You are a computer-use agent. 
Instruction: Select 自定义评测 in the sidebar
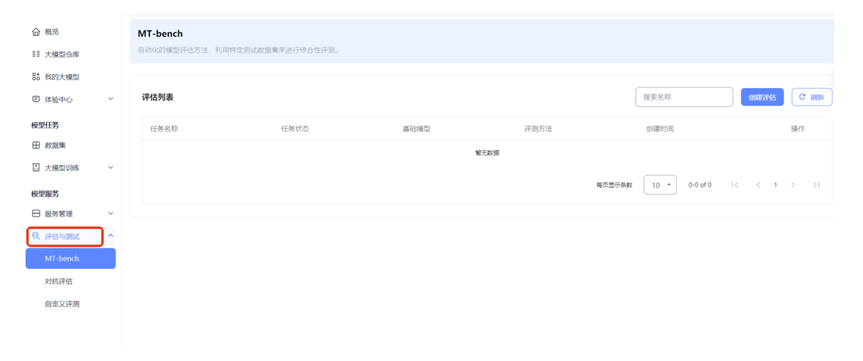pos(62,304)
